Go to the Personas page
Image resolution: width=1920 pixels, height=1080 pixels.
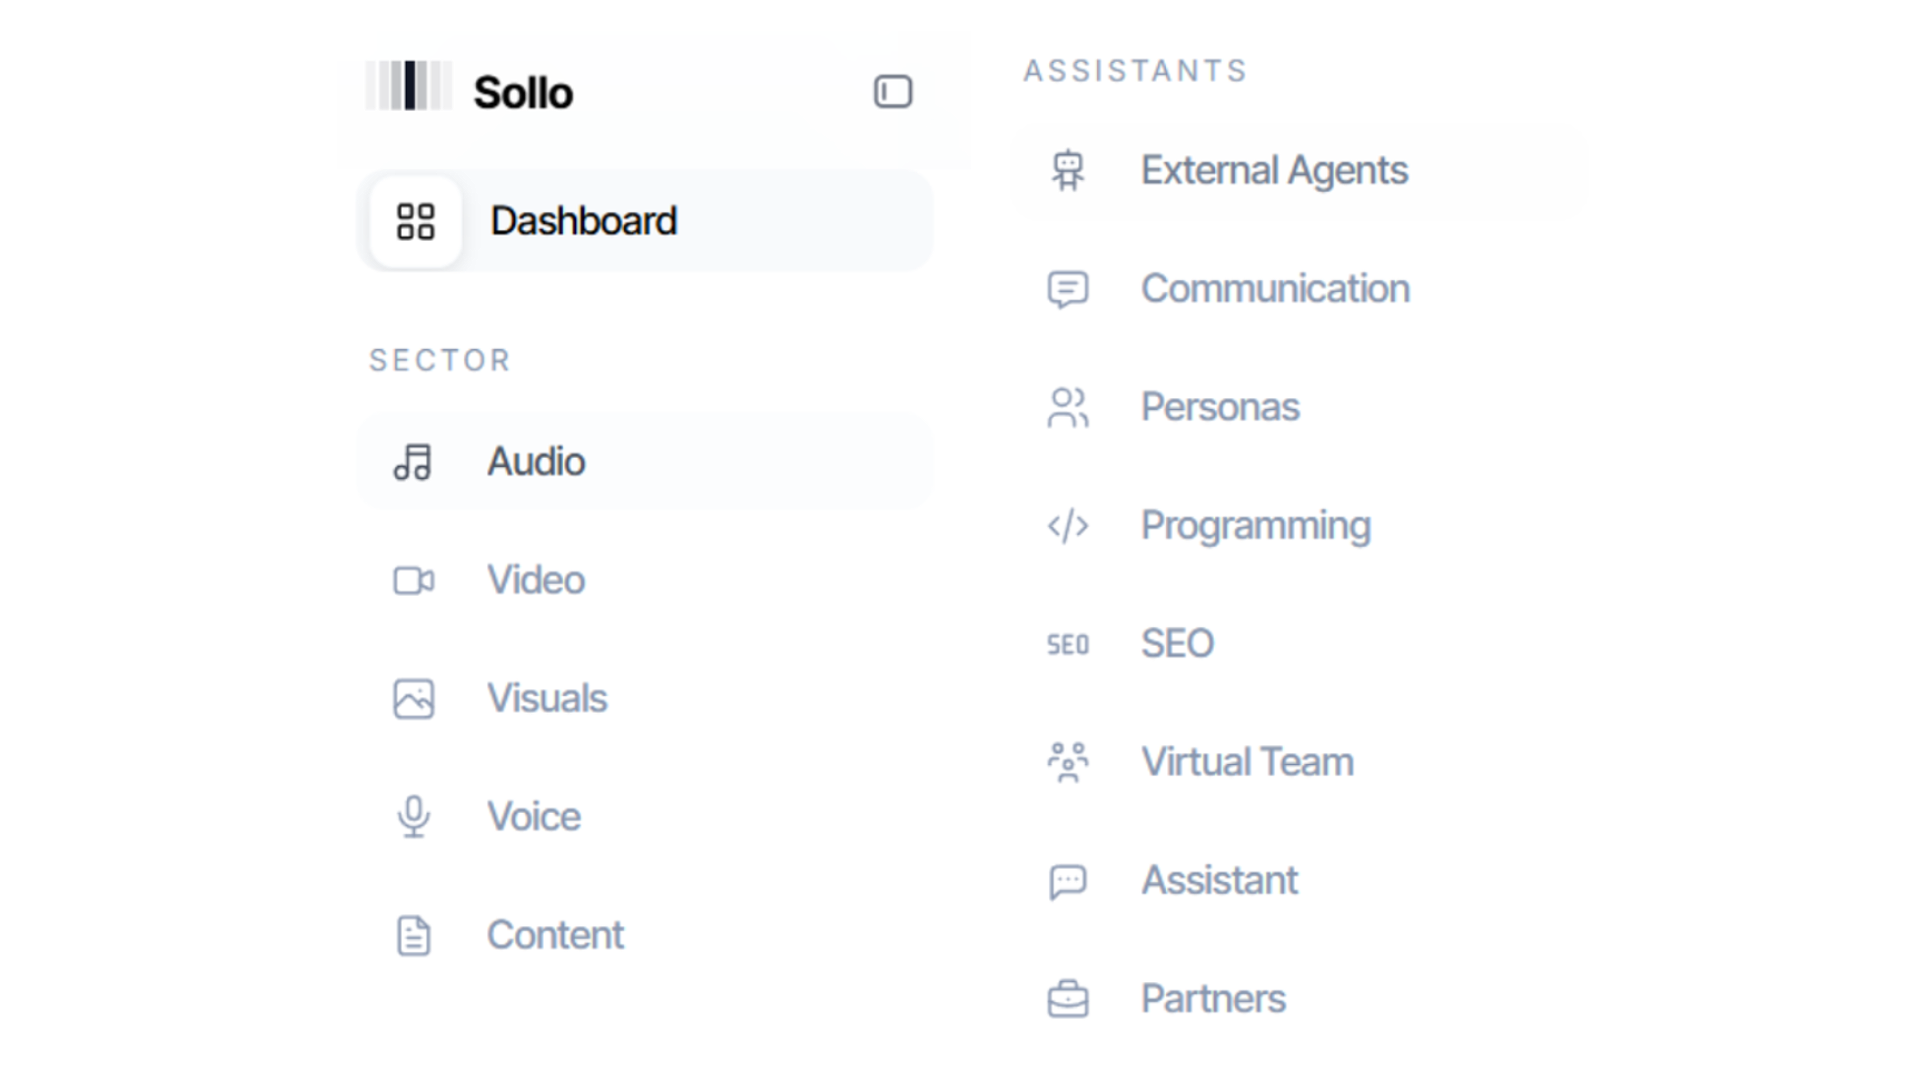click(x=1220, y=407)
